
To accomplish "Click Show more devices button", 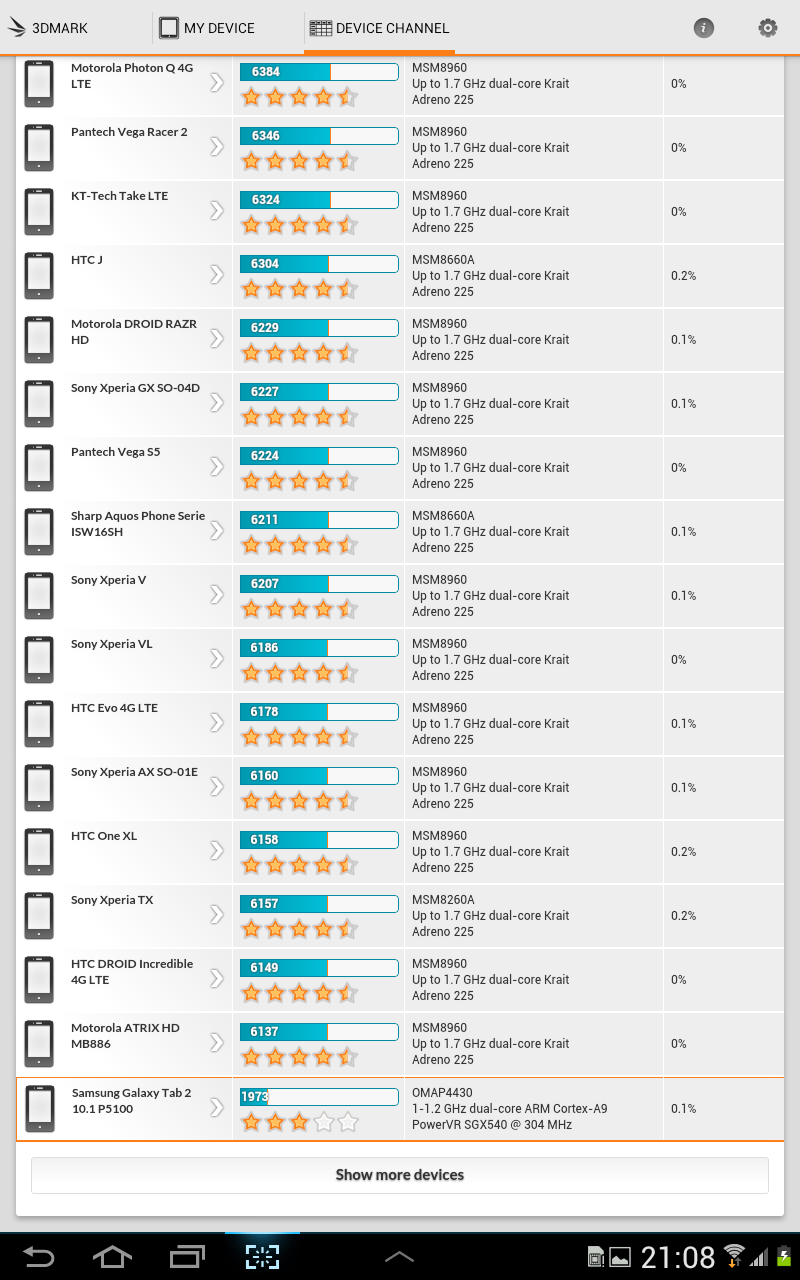I will pyautogui.click(x=400, y=1175).
